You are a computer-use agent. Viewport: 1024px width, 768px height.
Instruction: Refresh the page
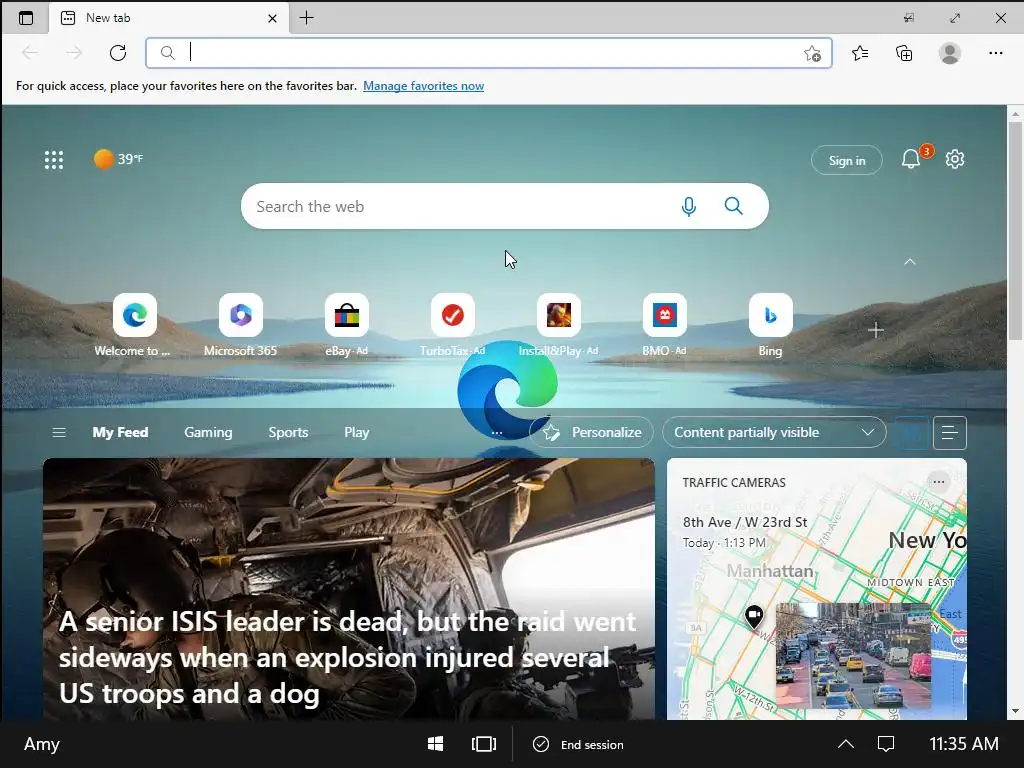pyautogui.click(x=118, y=53)
